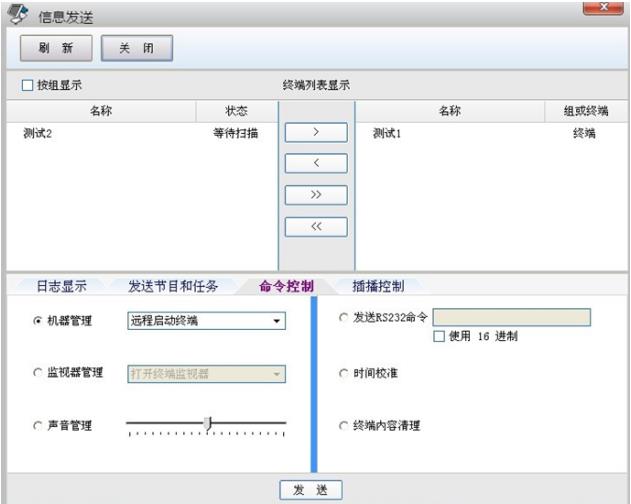Switch to the 日志显示 tab
The height and width of the screenshot is (504, 631).
click(62, 286)
